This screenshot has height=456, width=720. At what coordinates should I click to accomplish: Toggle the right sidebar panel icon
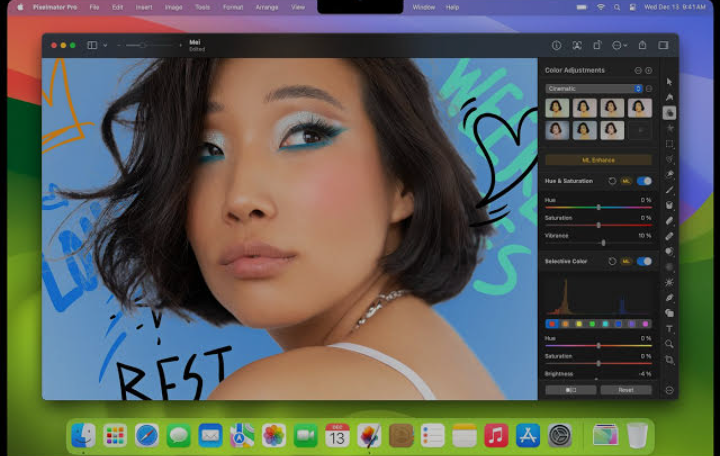click(x=663, y=45)
